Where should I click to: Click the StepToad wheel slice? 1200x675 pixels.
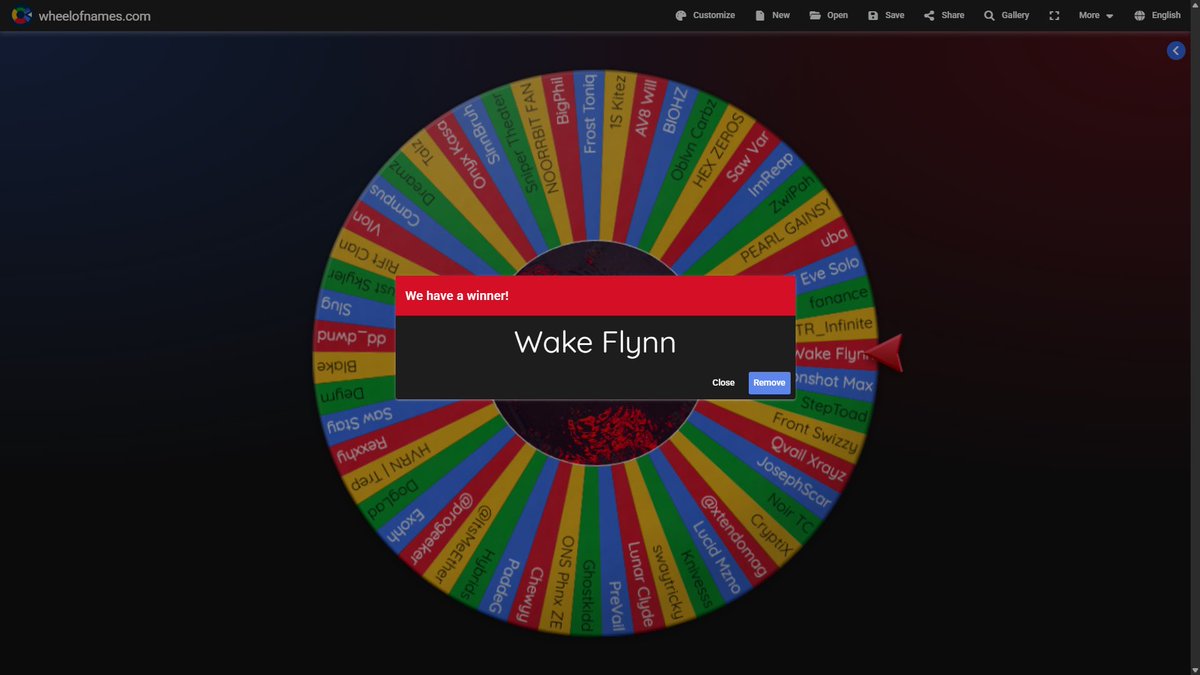(834, 409)
